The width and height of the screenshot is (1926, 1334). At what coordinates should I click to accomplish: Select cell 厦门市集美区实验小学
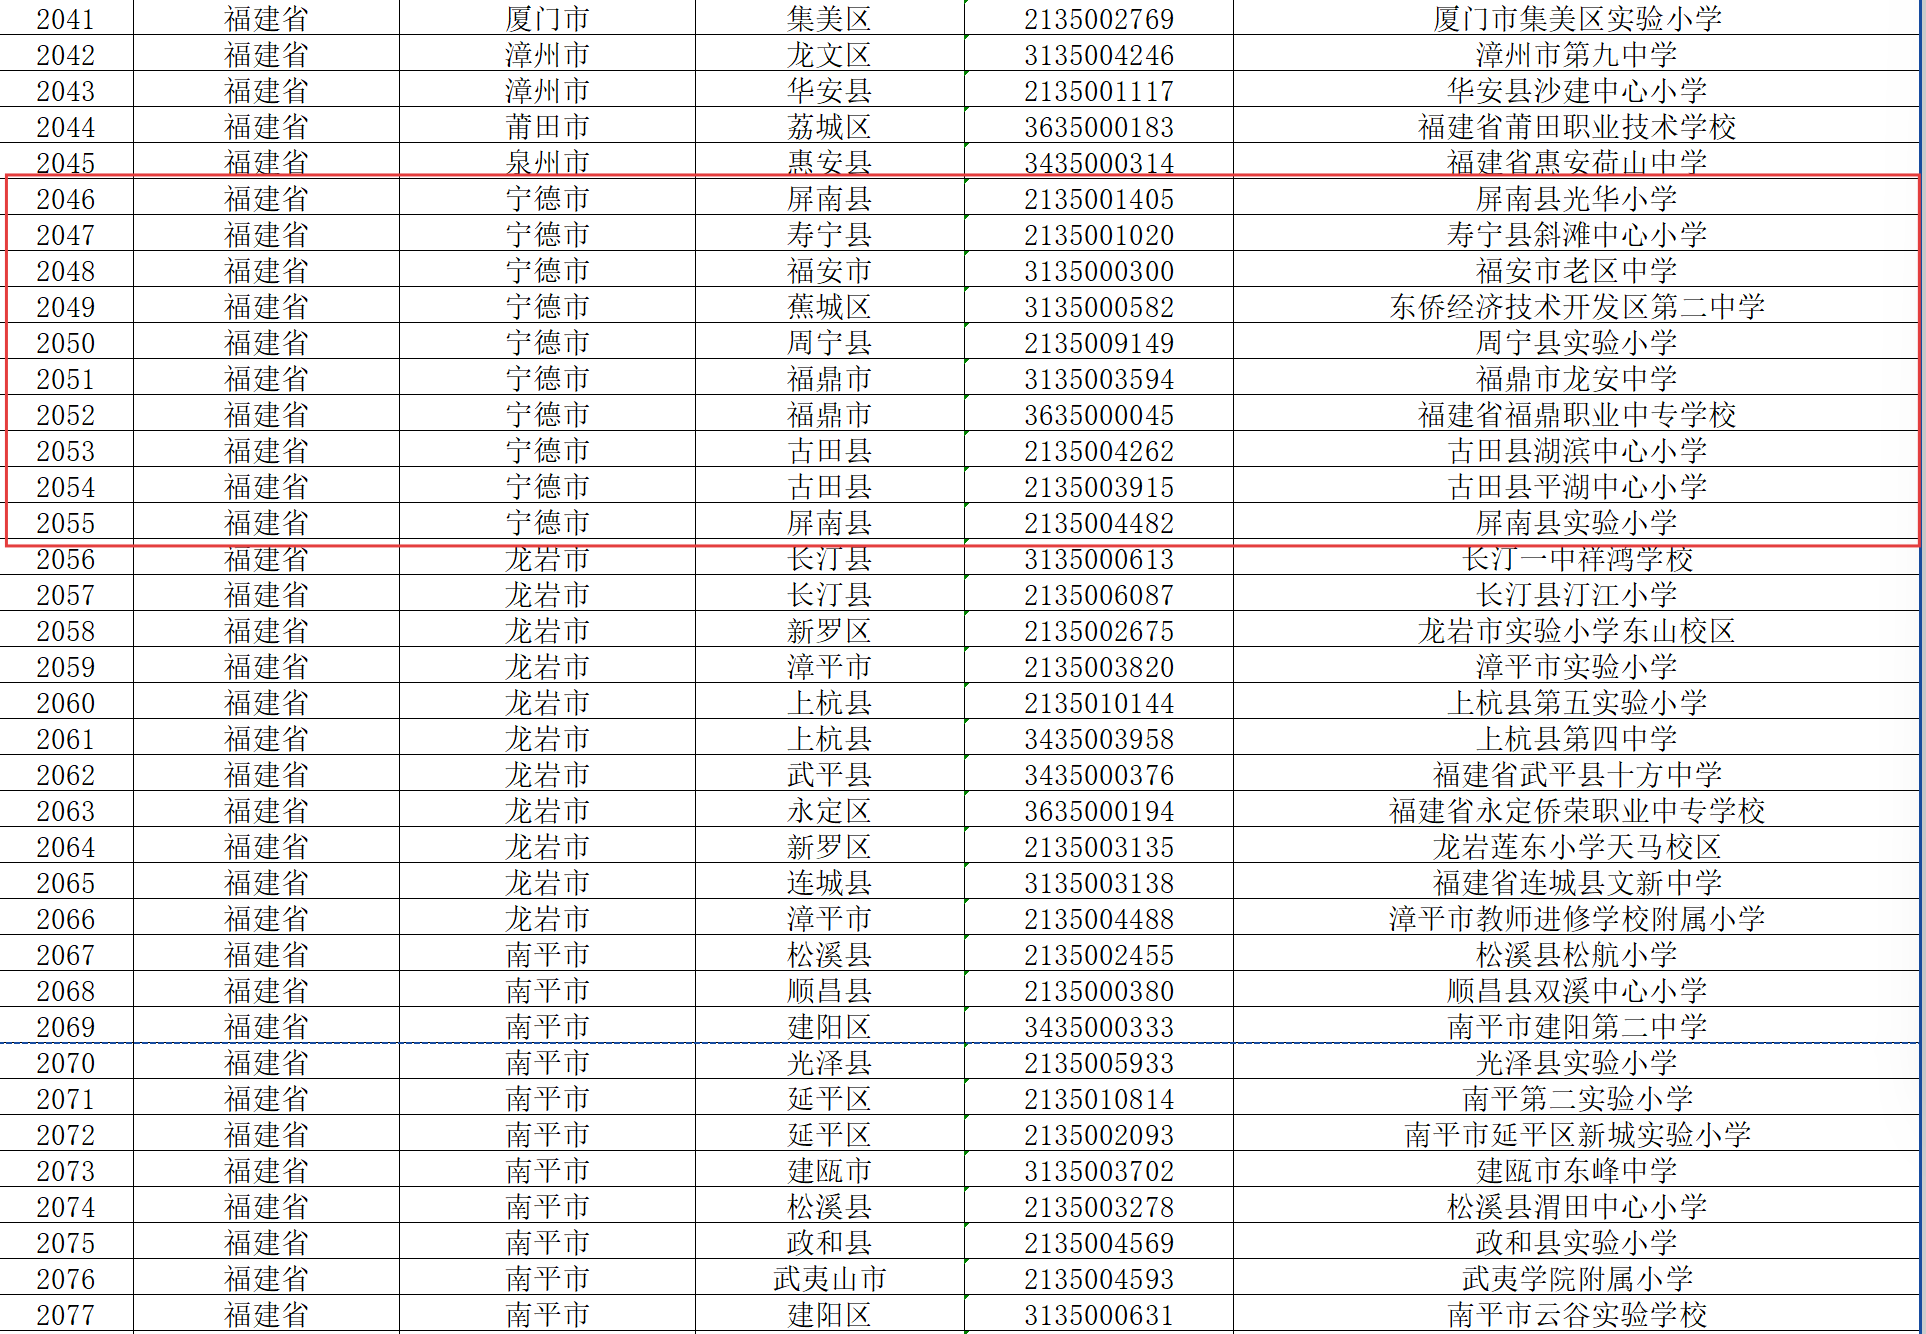(1576, 19)
